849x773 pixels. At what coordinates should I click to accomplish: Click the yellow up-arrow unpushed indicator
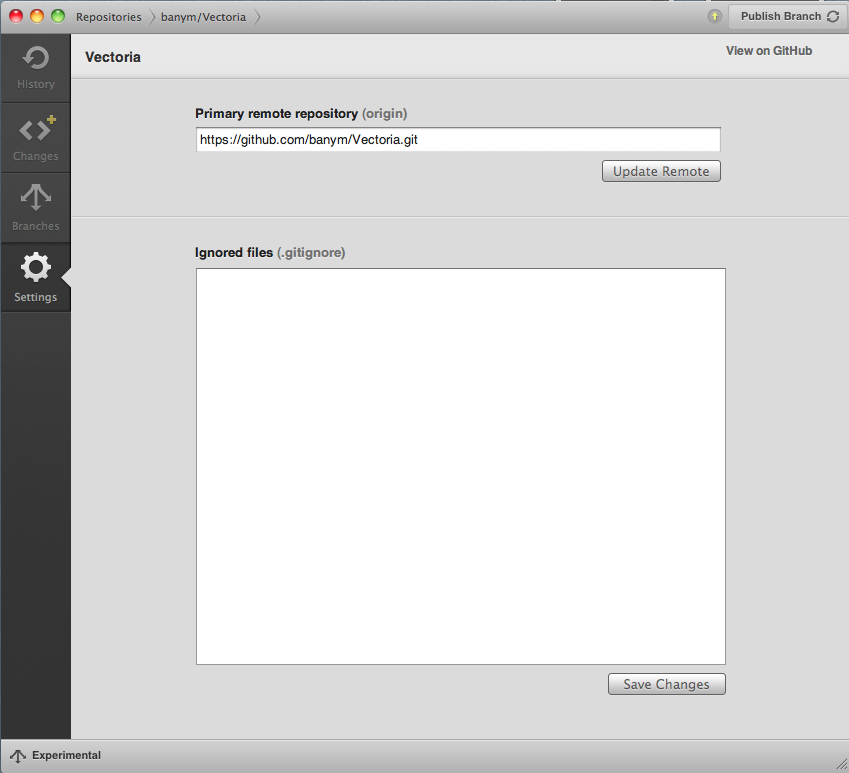[x=714, y=16]
